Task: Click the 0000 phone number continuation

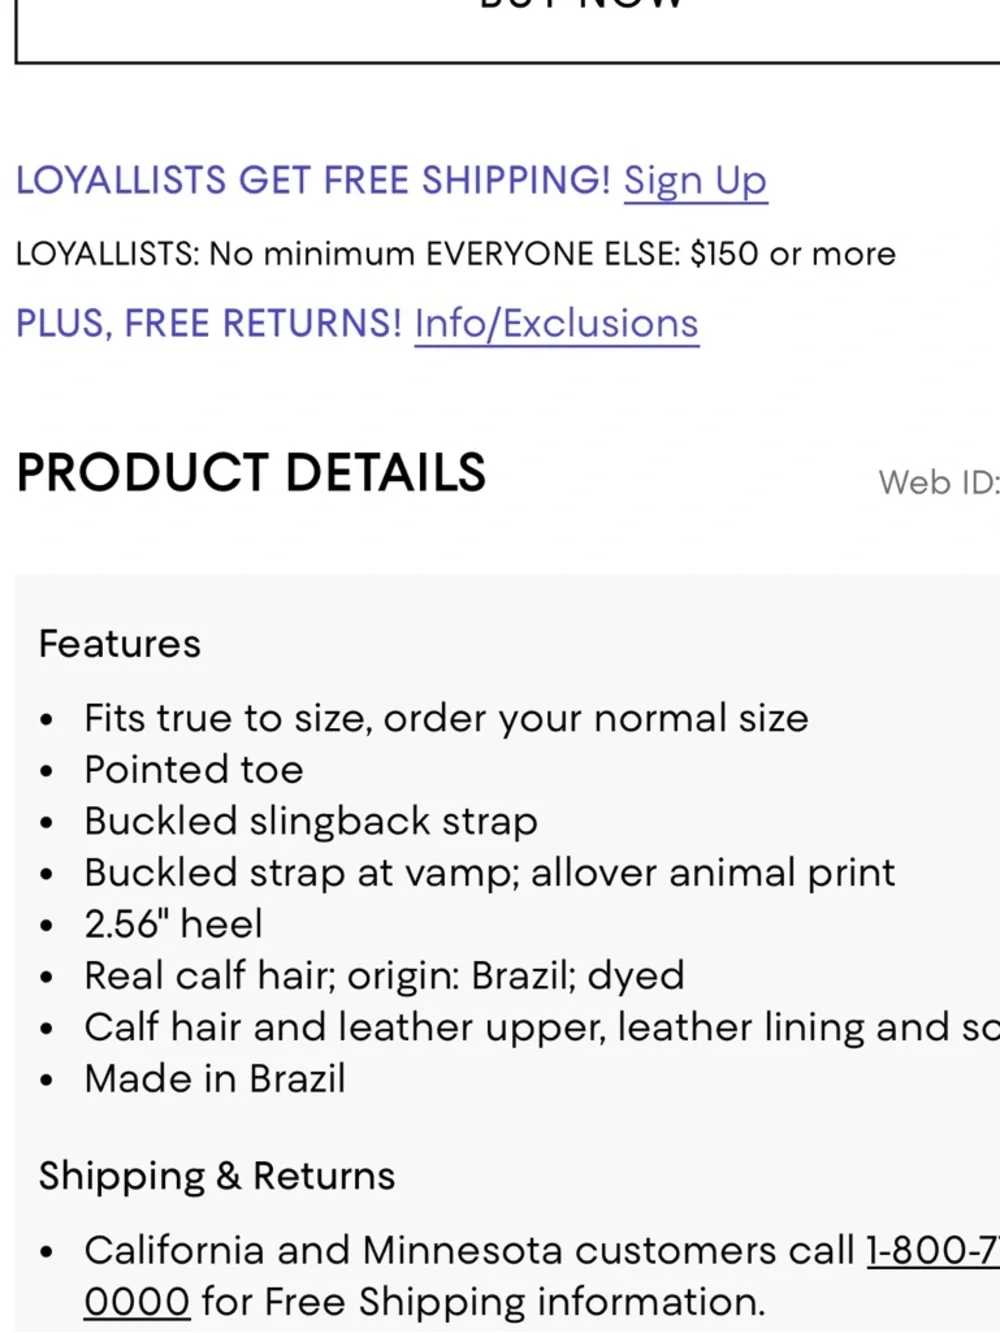Action: click(137, 1302)
